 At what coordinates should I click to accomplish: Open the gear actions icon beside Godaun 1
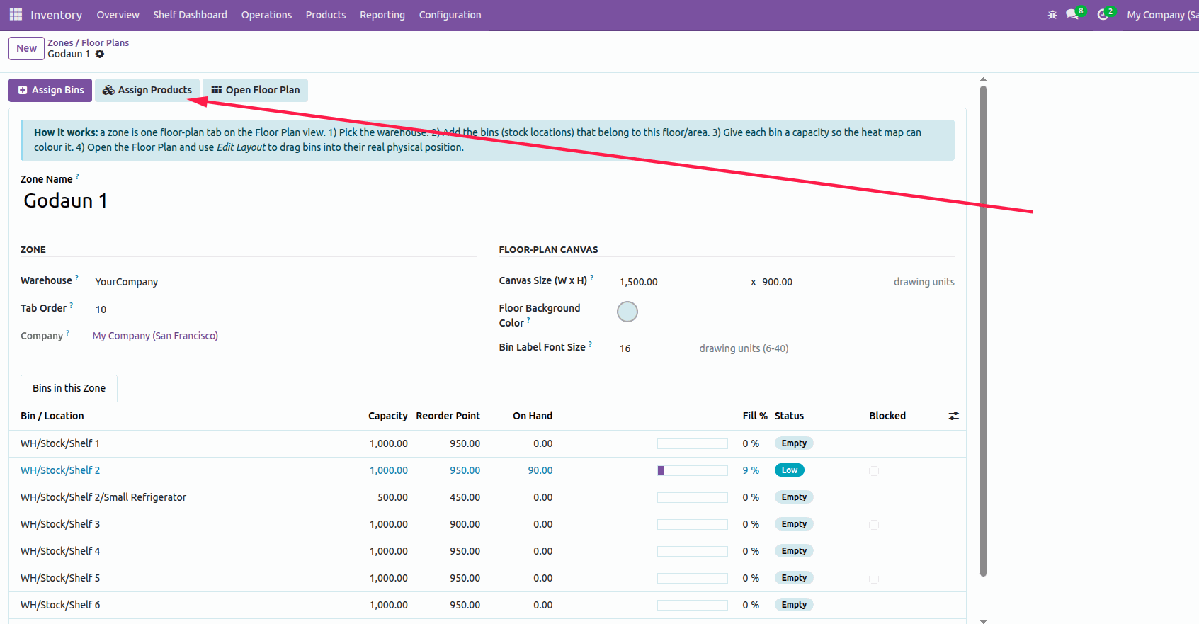click(99, 54)
